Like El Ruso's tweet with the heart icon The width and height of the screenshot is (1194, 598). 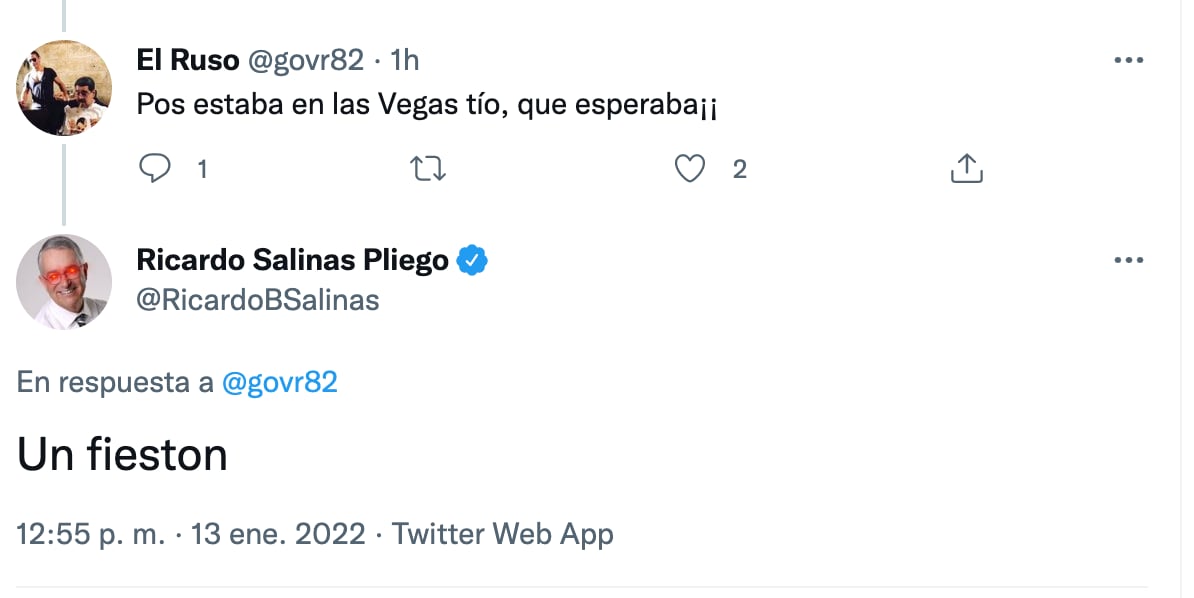[x=689, y=169]
